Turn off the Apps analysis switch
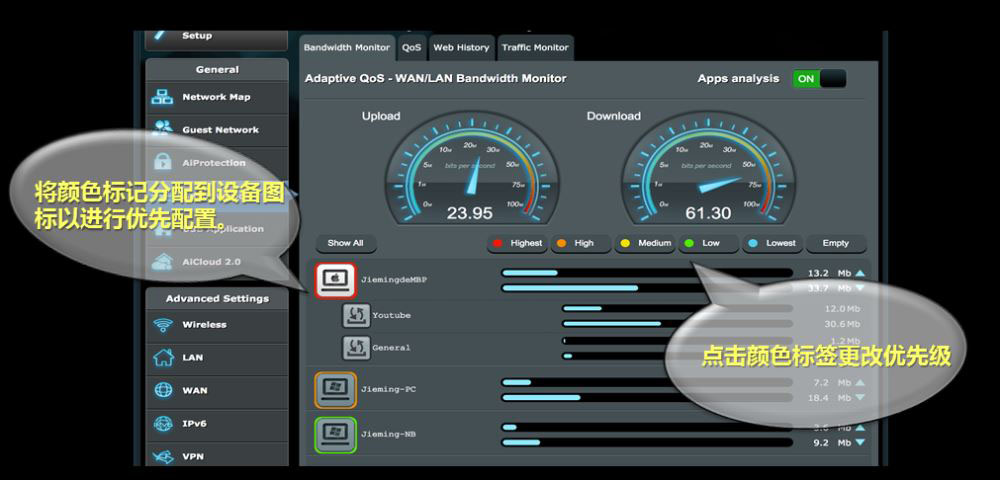 click(820, 79)
